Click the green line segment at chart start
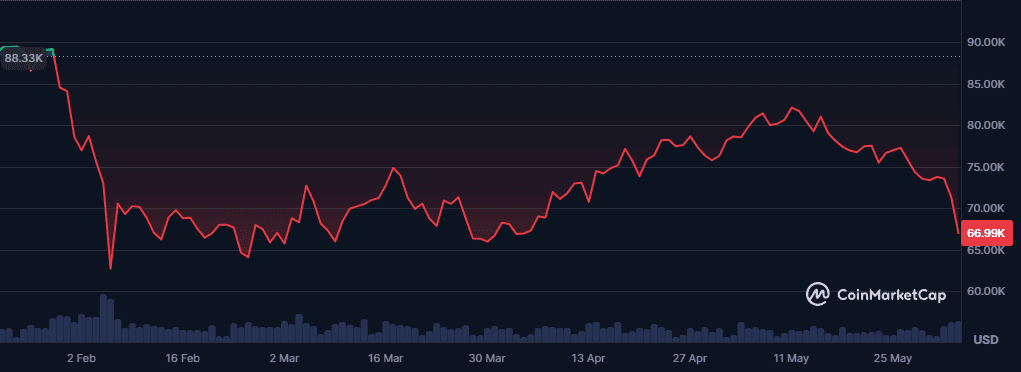The width and height of the screenshot is (1021, 372). tap(27, 48)
